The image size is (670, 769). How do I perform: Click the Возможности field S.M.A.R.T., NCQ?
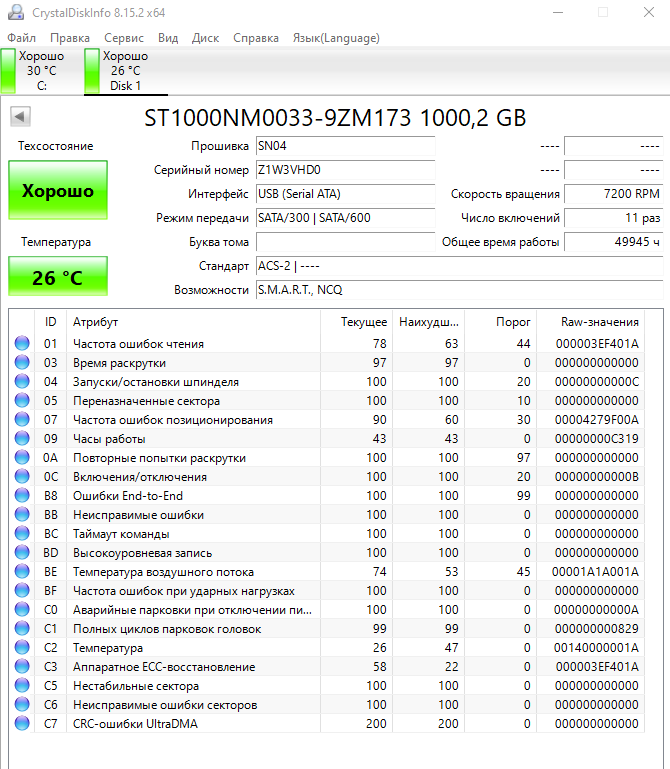(460, 290)
